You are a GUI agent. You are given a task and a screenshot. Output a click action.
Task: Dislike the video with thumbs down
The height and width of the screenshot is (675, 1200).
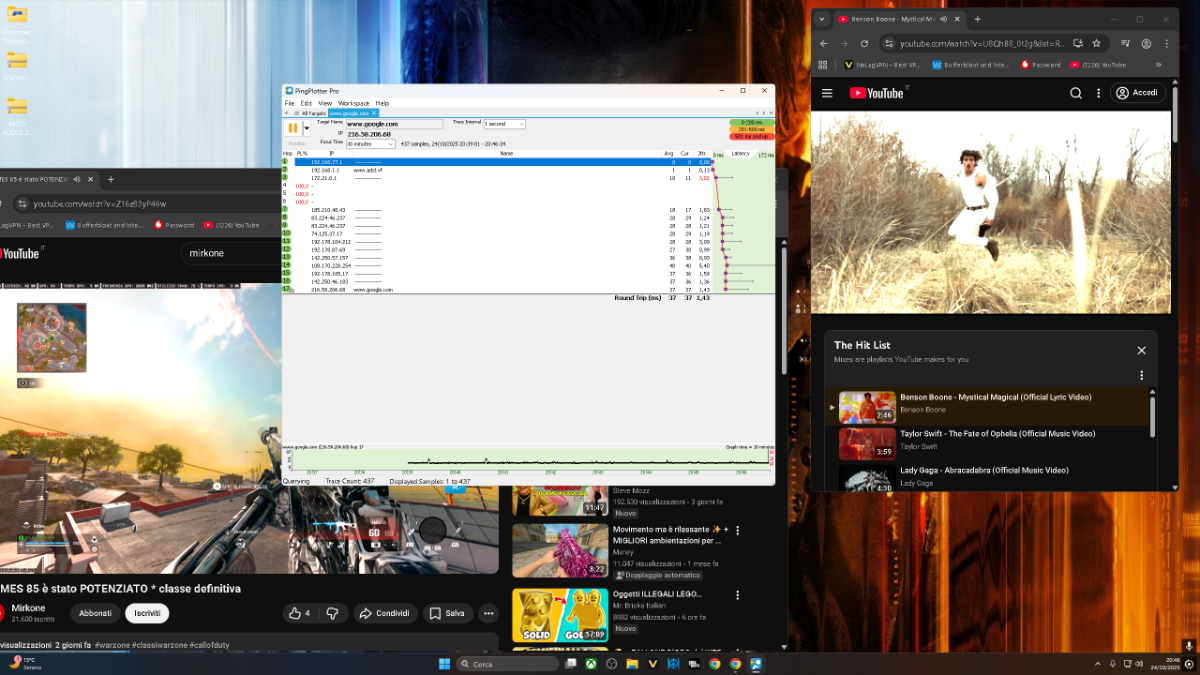click(x=333, y=613)
